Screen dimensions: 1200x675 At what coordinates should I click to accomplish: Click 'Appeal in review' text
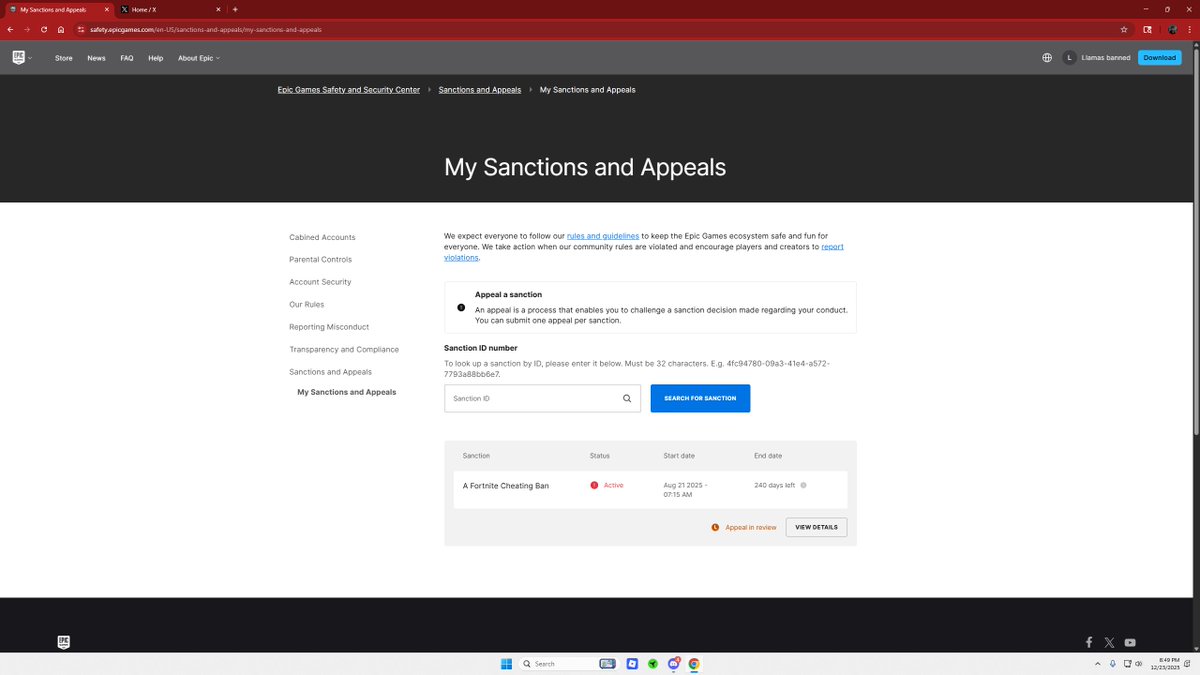coord(751,527)
